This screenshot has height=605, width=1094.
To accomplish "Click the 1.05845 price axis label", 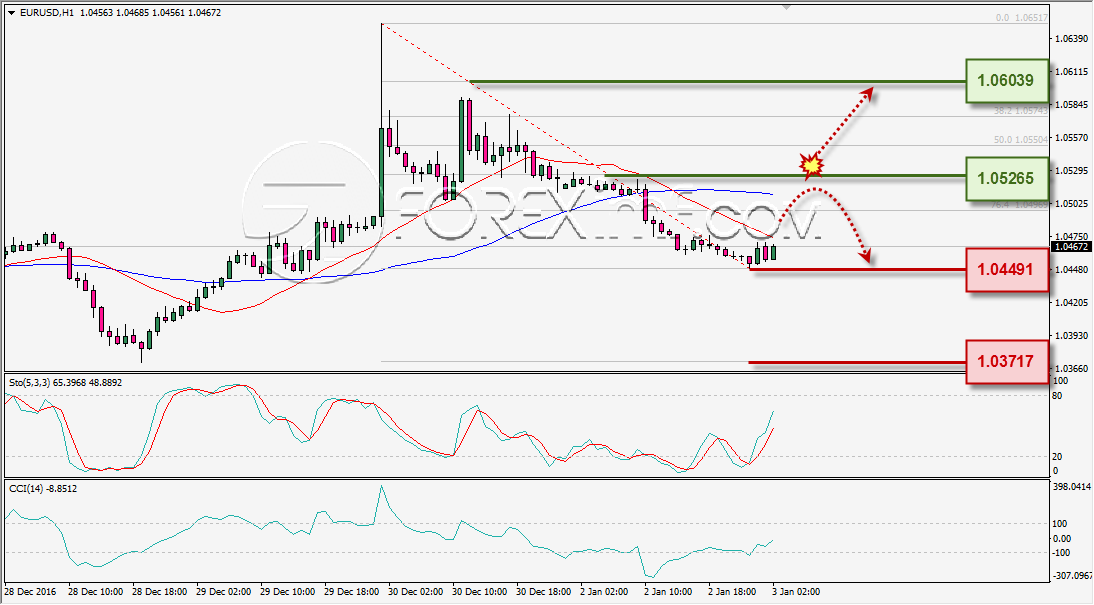I will (x=1070, y=105).
